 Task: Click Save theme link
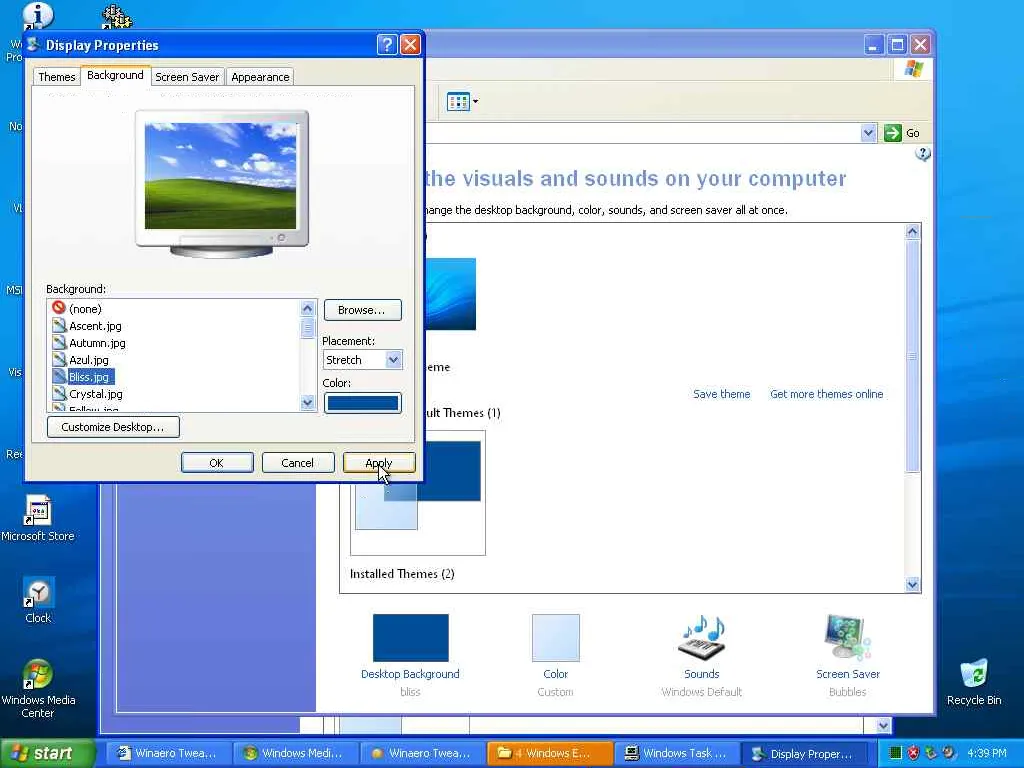pyautogui.click(x=722, y=394)
